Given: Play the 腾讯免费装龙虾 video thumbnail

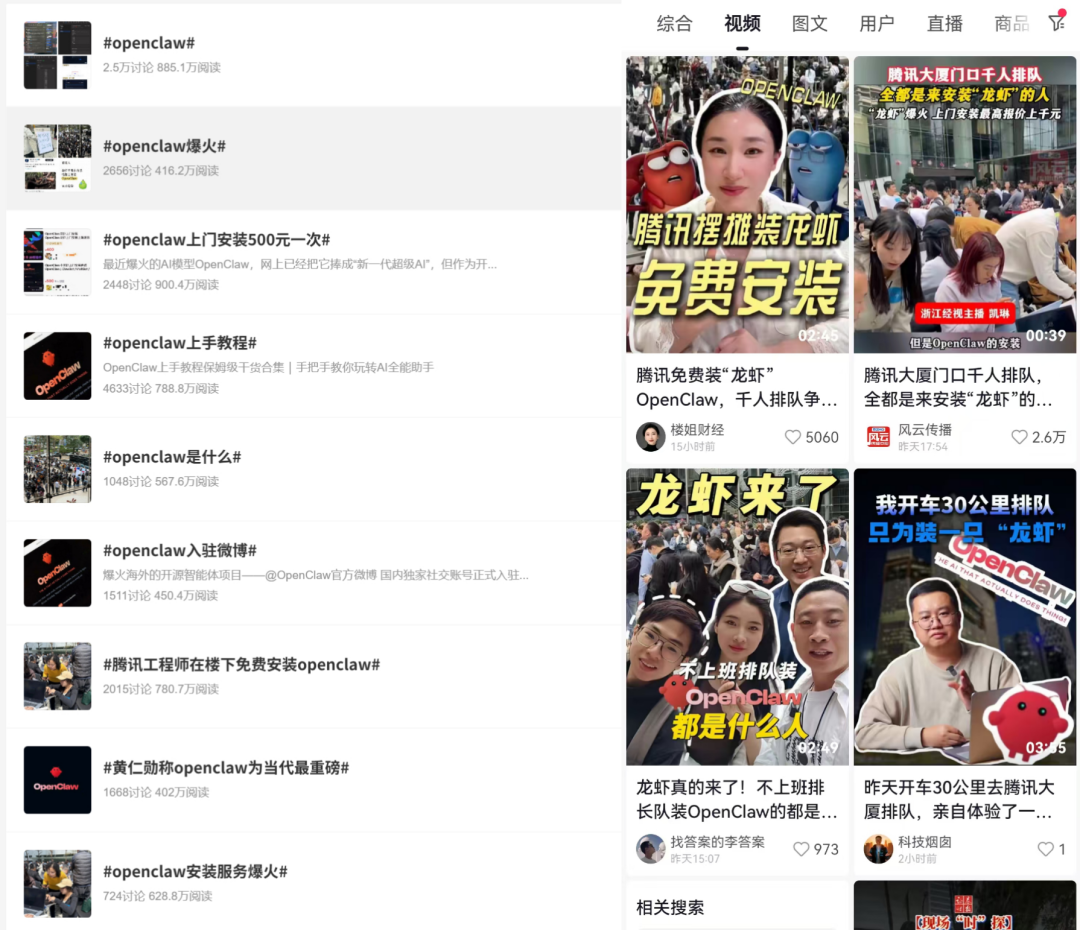Looking at the screenshot, I should (x=737, y=205).
